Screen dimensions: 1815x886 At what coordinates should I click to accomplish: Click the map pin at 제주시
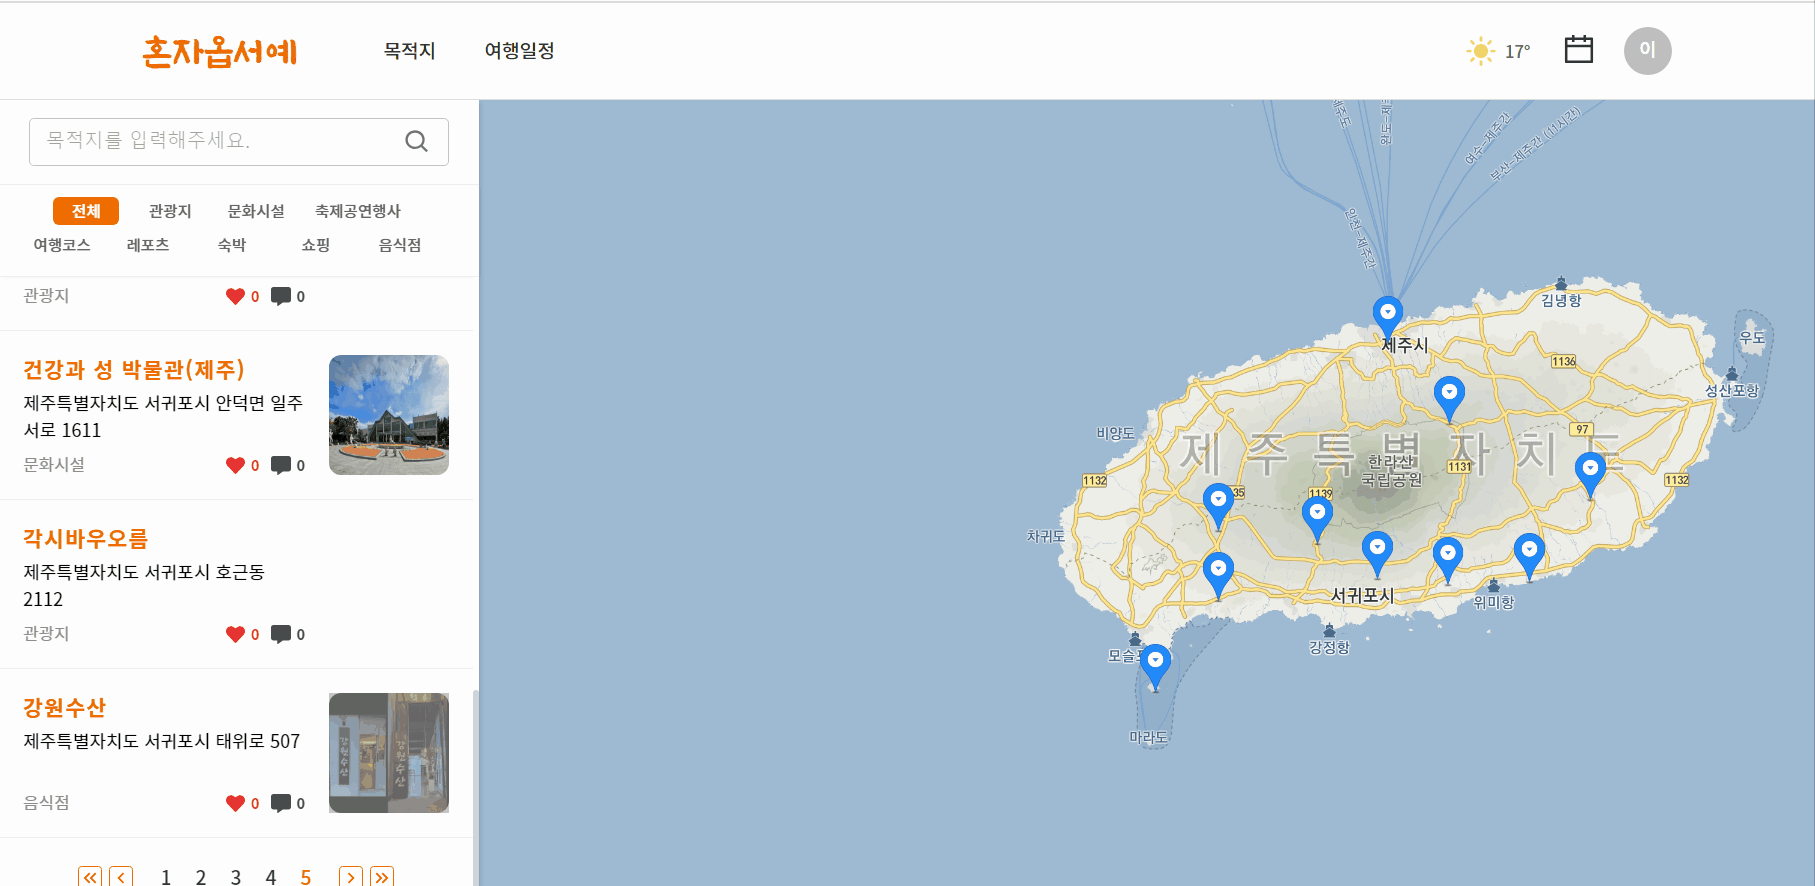1387,316
